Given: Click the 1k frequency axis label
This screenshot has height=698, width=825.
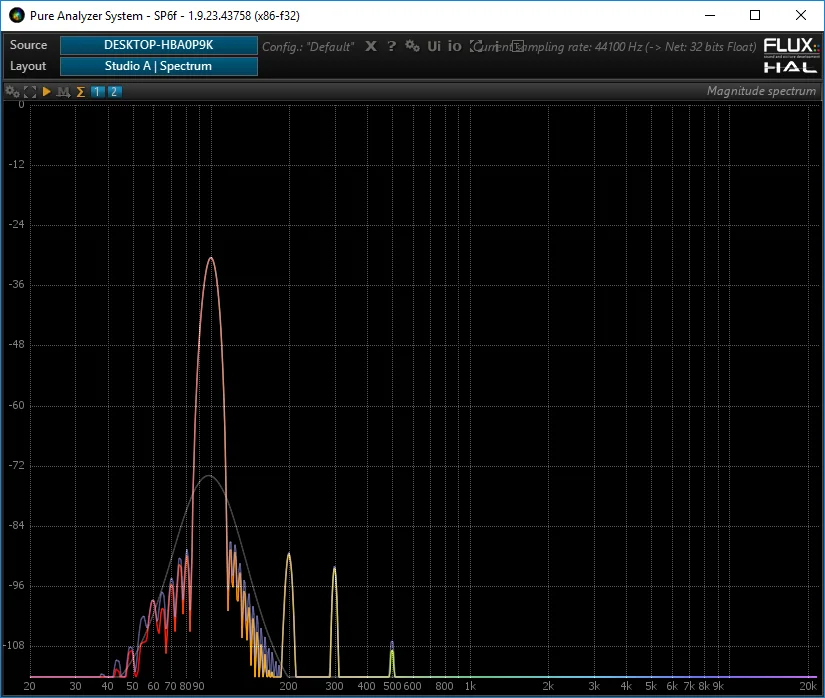Looking at the screenshot, I should click(x=470, y=686).
